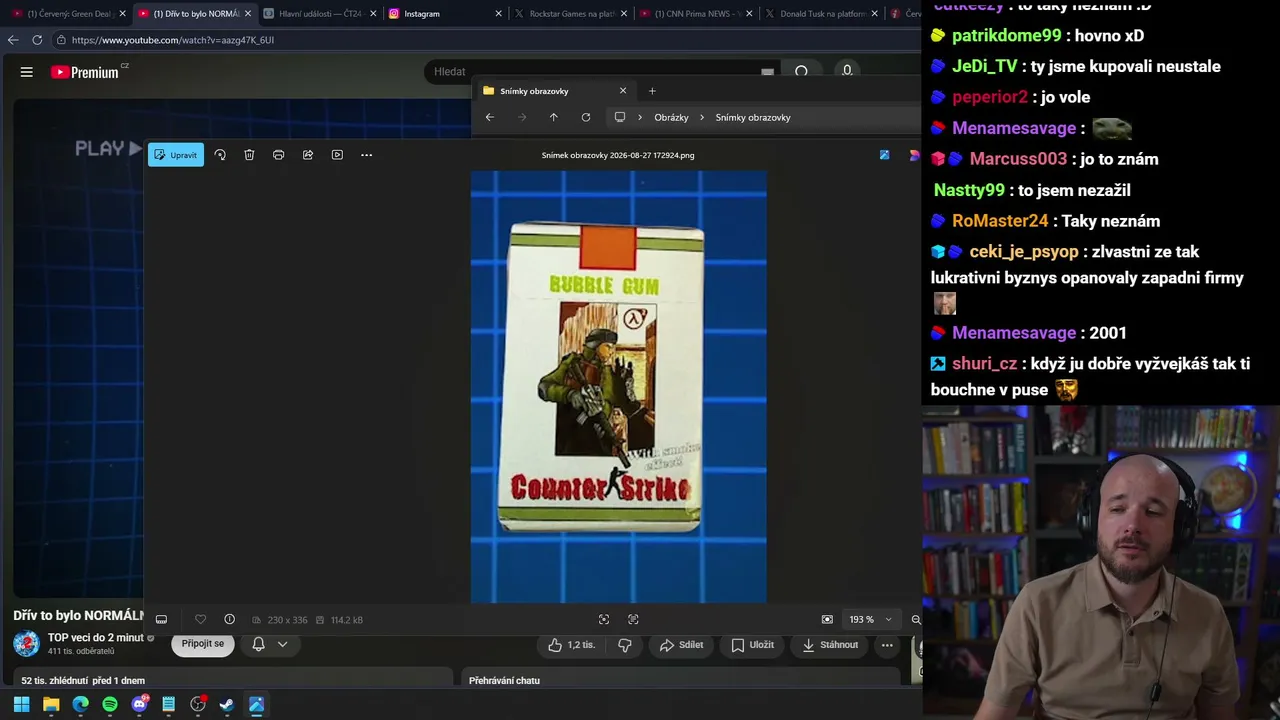Screen dimensions: 1280x720
Task: Show image info in Photos viewer
Action: [x=229, y=620]
